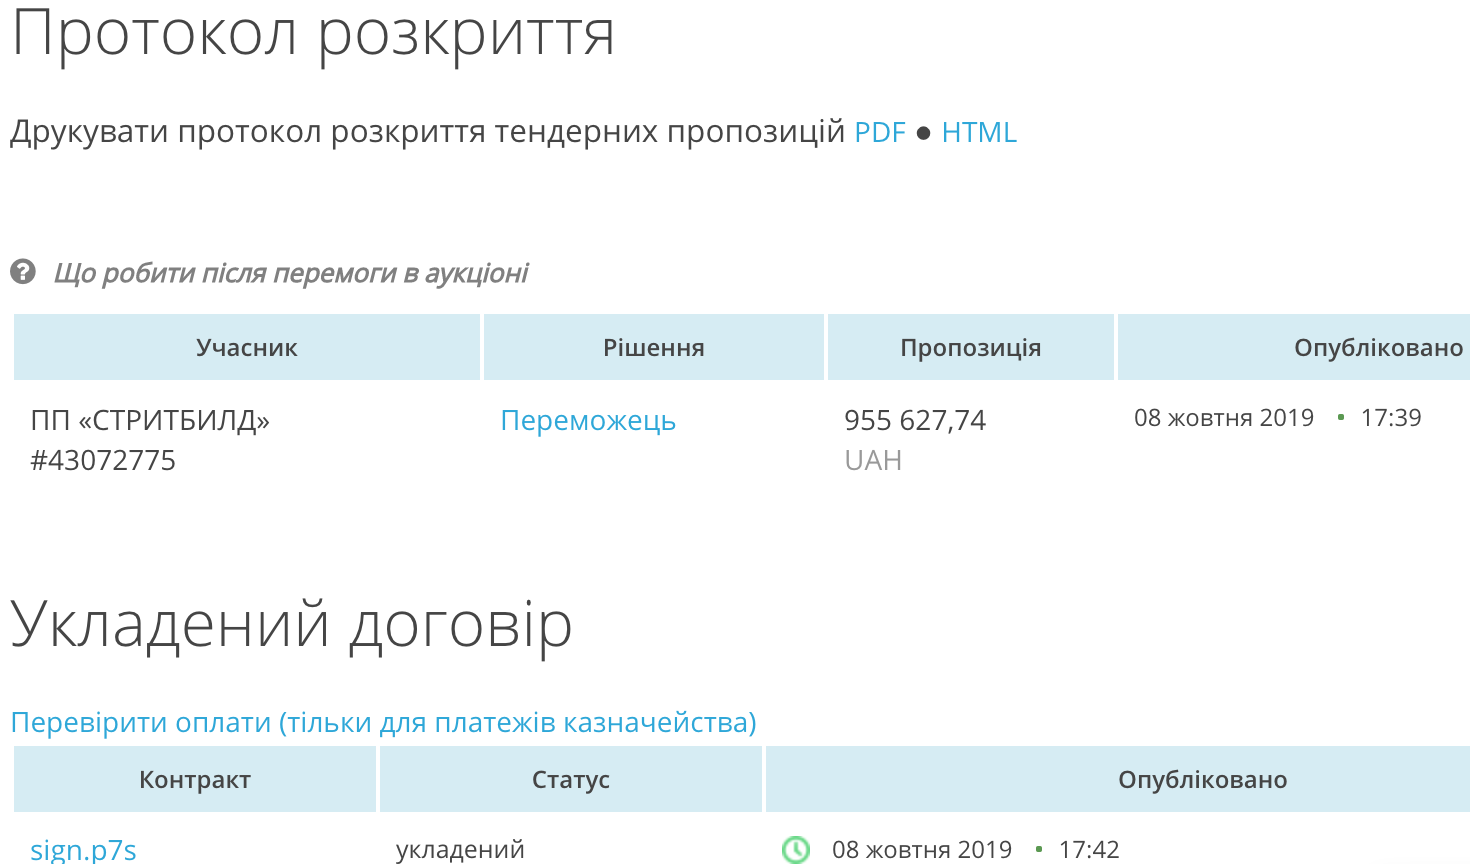Click the 'Переможець' decision link

(x=588, y=421)
